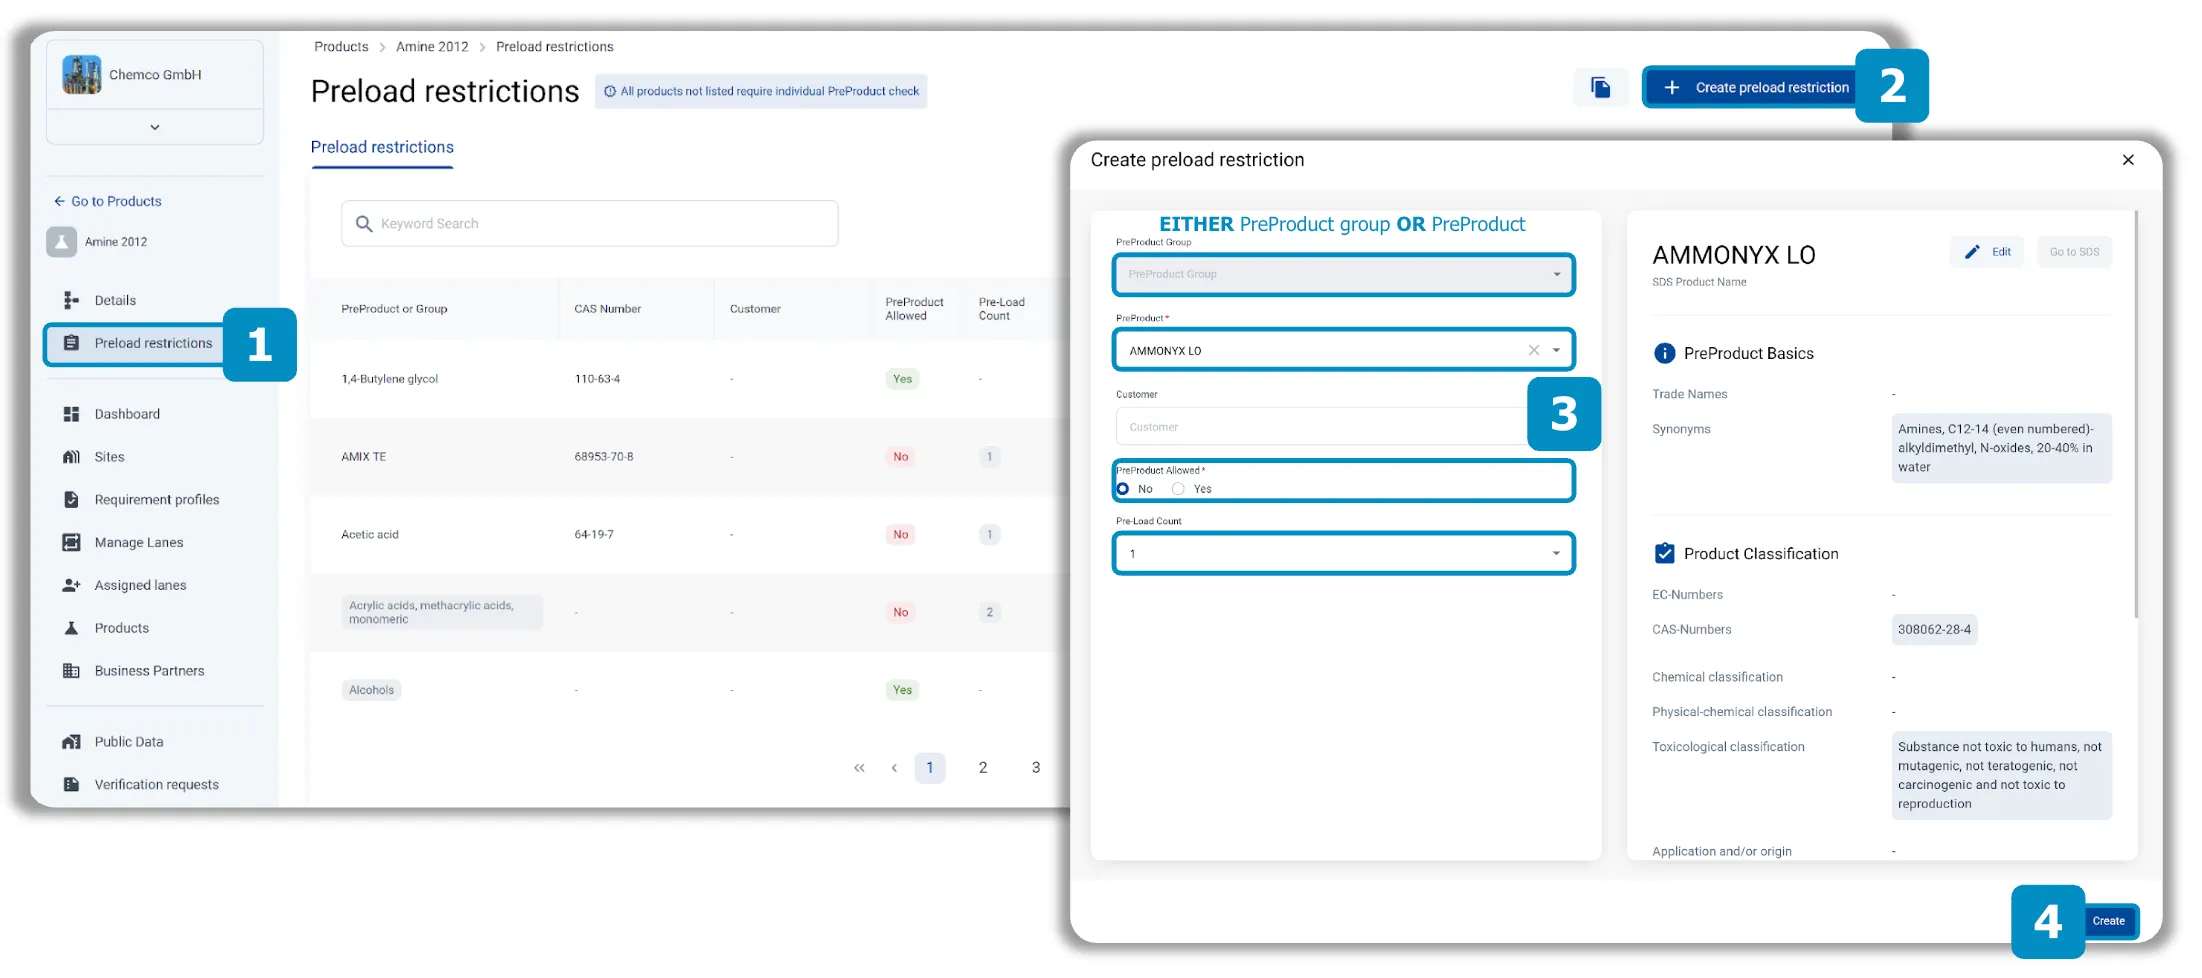Close the Create preload restriction dialog
The width and height of the screenshot is (2202, 978).
(2128, 160)
